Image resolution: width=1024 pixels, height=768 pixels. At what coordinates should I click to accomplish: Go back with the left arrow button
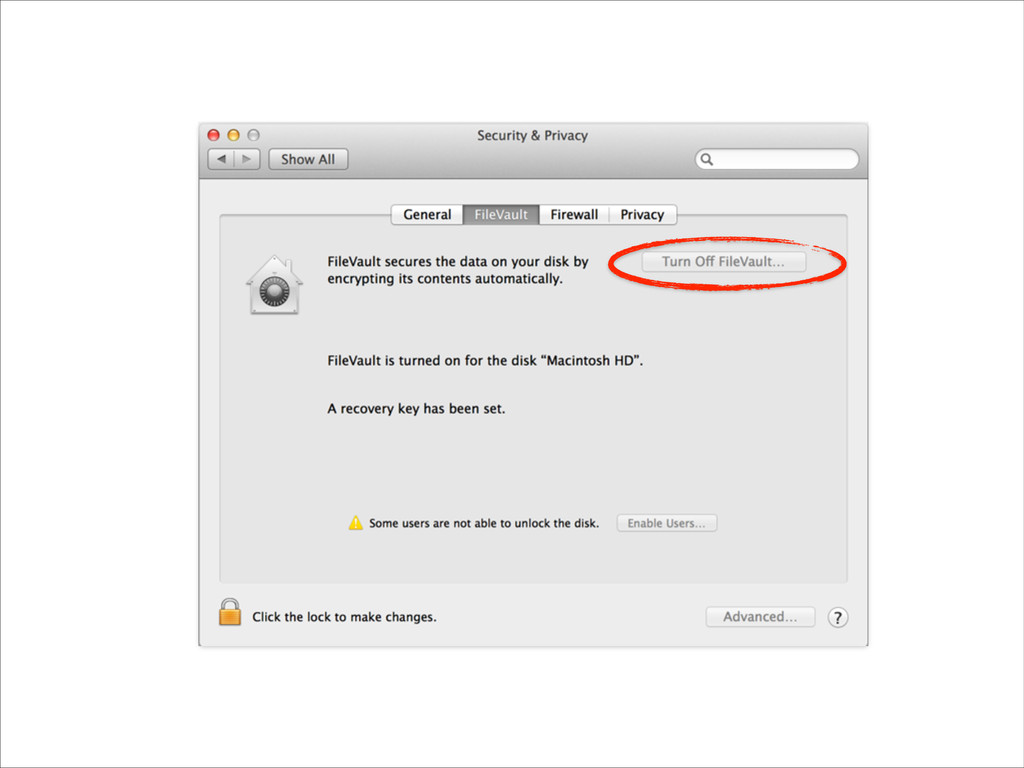(221, 159)
